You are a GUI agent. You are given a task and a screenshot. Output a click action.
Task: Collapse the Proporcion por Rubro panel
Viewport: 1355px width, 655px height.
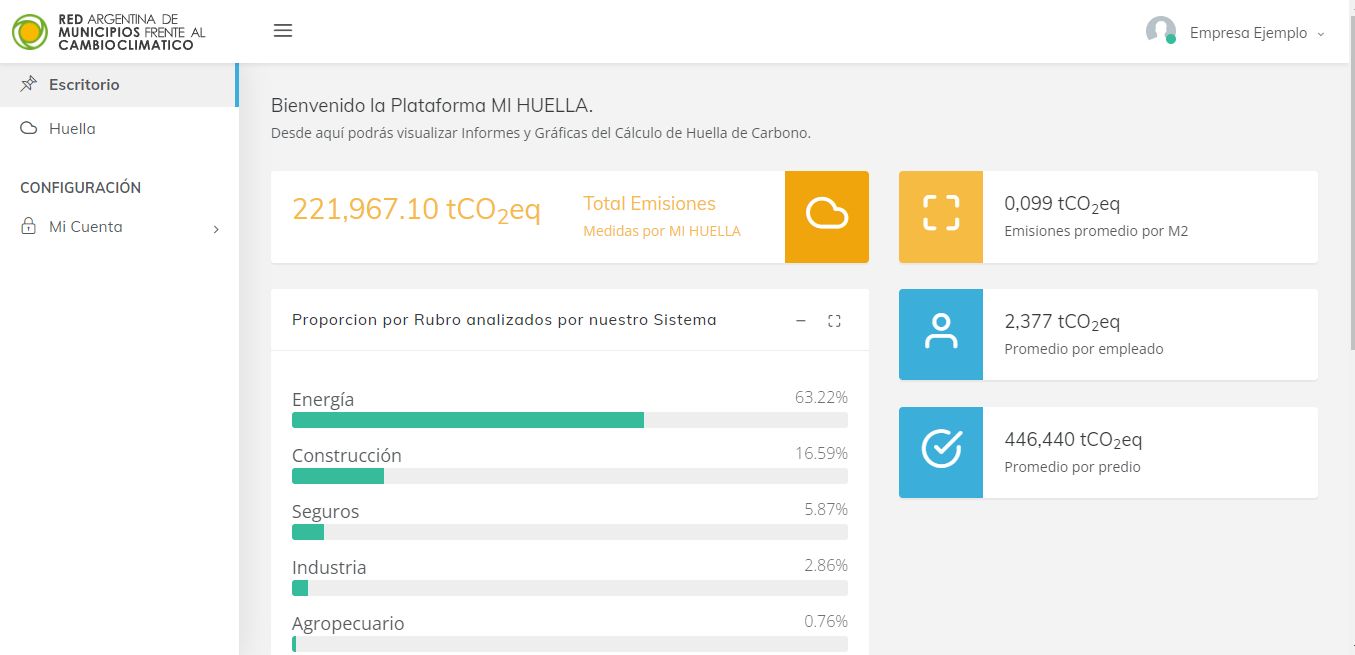coord(800,321)
